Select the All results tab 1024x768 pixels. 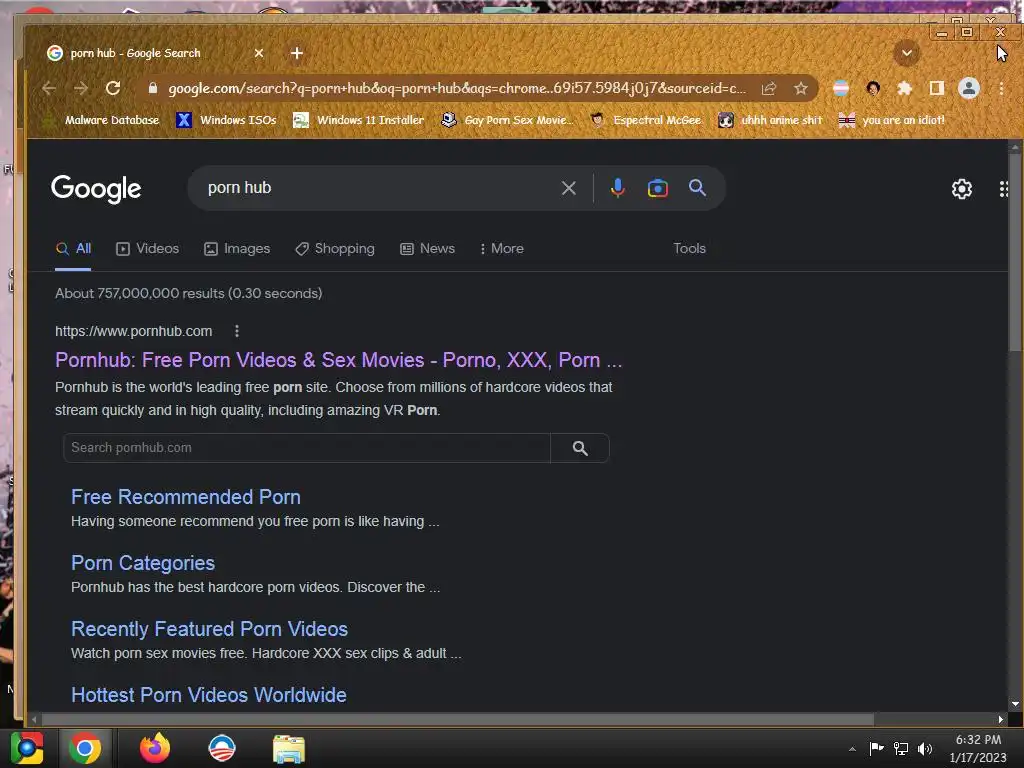tap(73, 249)
